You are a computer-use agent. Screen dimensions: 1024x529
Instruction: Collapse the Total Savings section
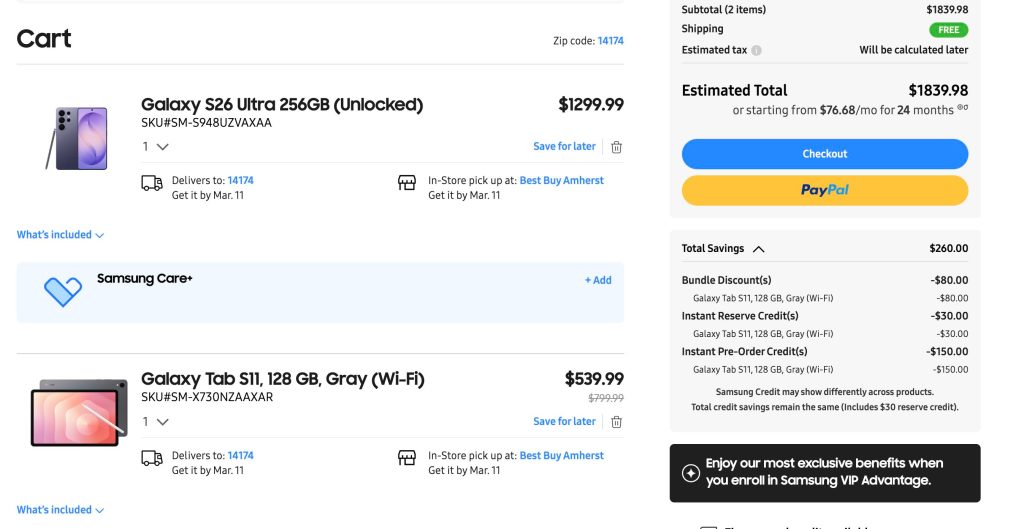[x=758, y=249]
